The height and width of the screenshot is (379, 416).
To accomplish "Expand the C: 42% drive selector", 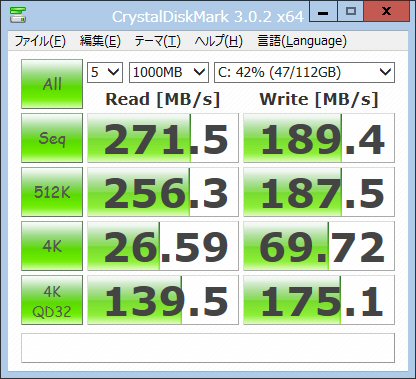I will (304, 72).
